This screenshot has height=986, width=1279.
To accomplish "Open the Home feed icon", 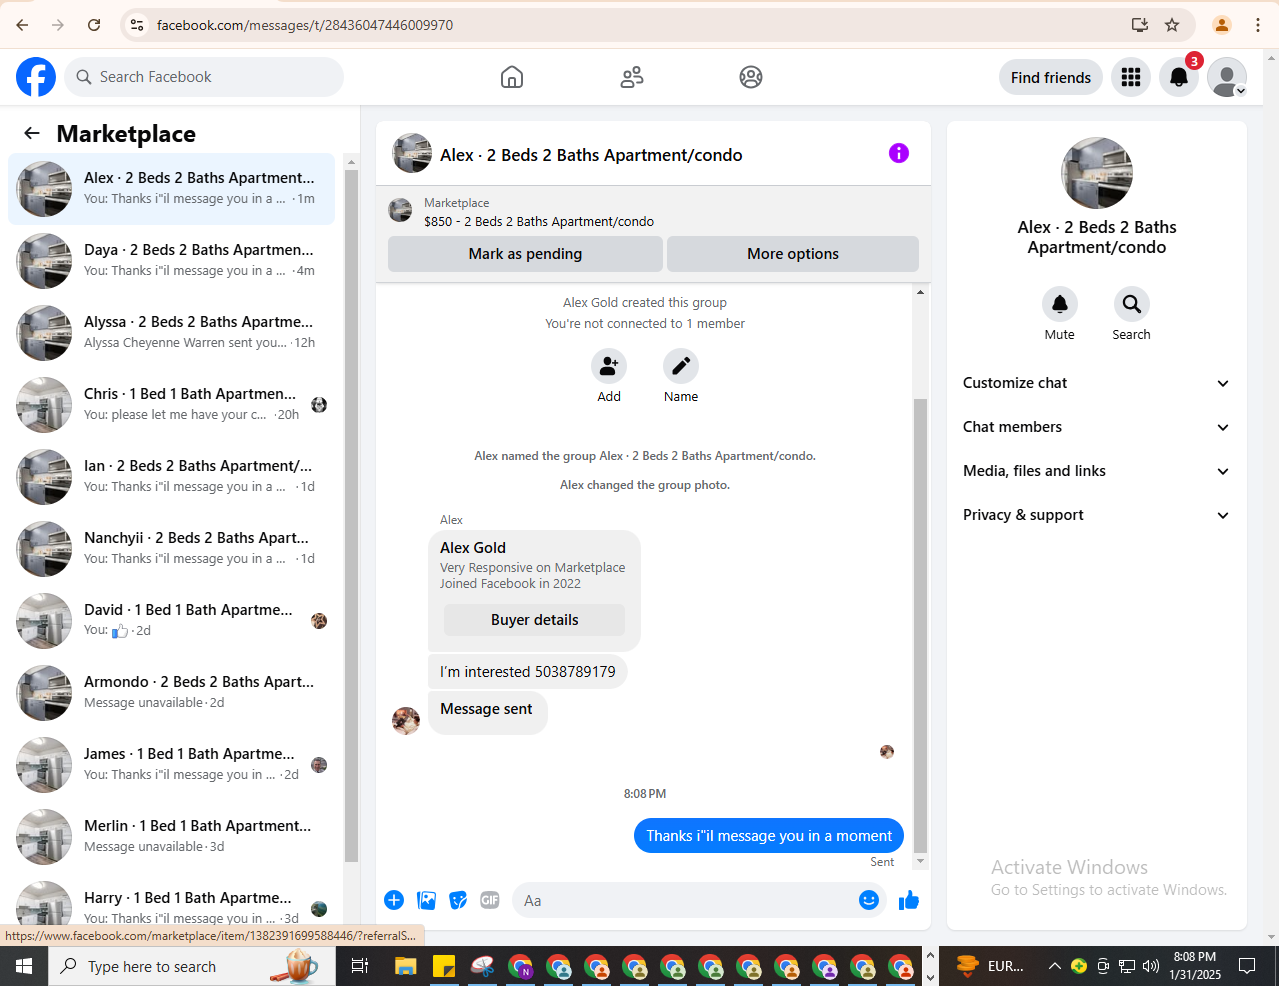I will 512,77.
